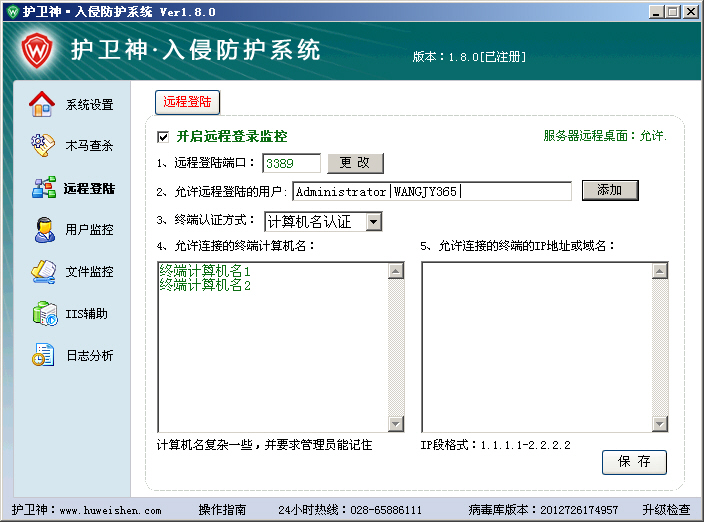Viewport: 704px width, 522px height.
Task: Open 用户监控 user icon
Action: click(x=42, y=230)
